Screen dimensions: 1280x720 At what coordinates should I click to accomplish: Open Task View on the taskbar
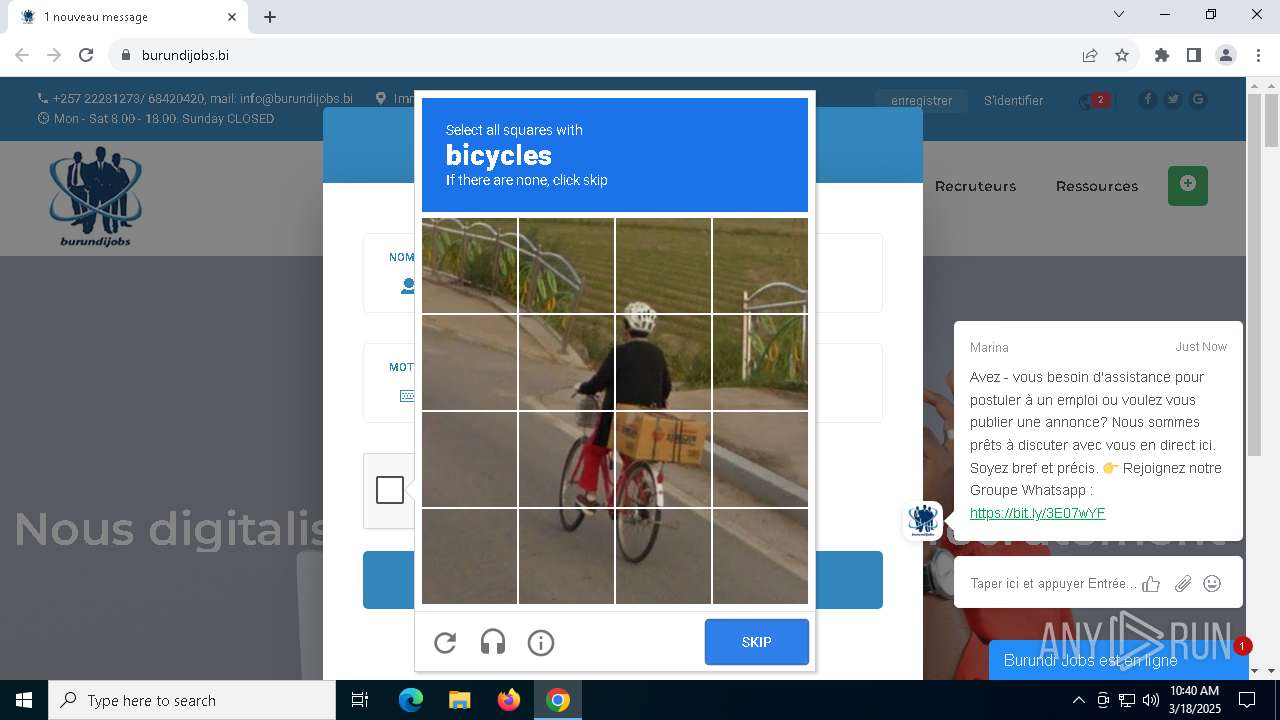point(360,700)
